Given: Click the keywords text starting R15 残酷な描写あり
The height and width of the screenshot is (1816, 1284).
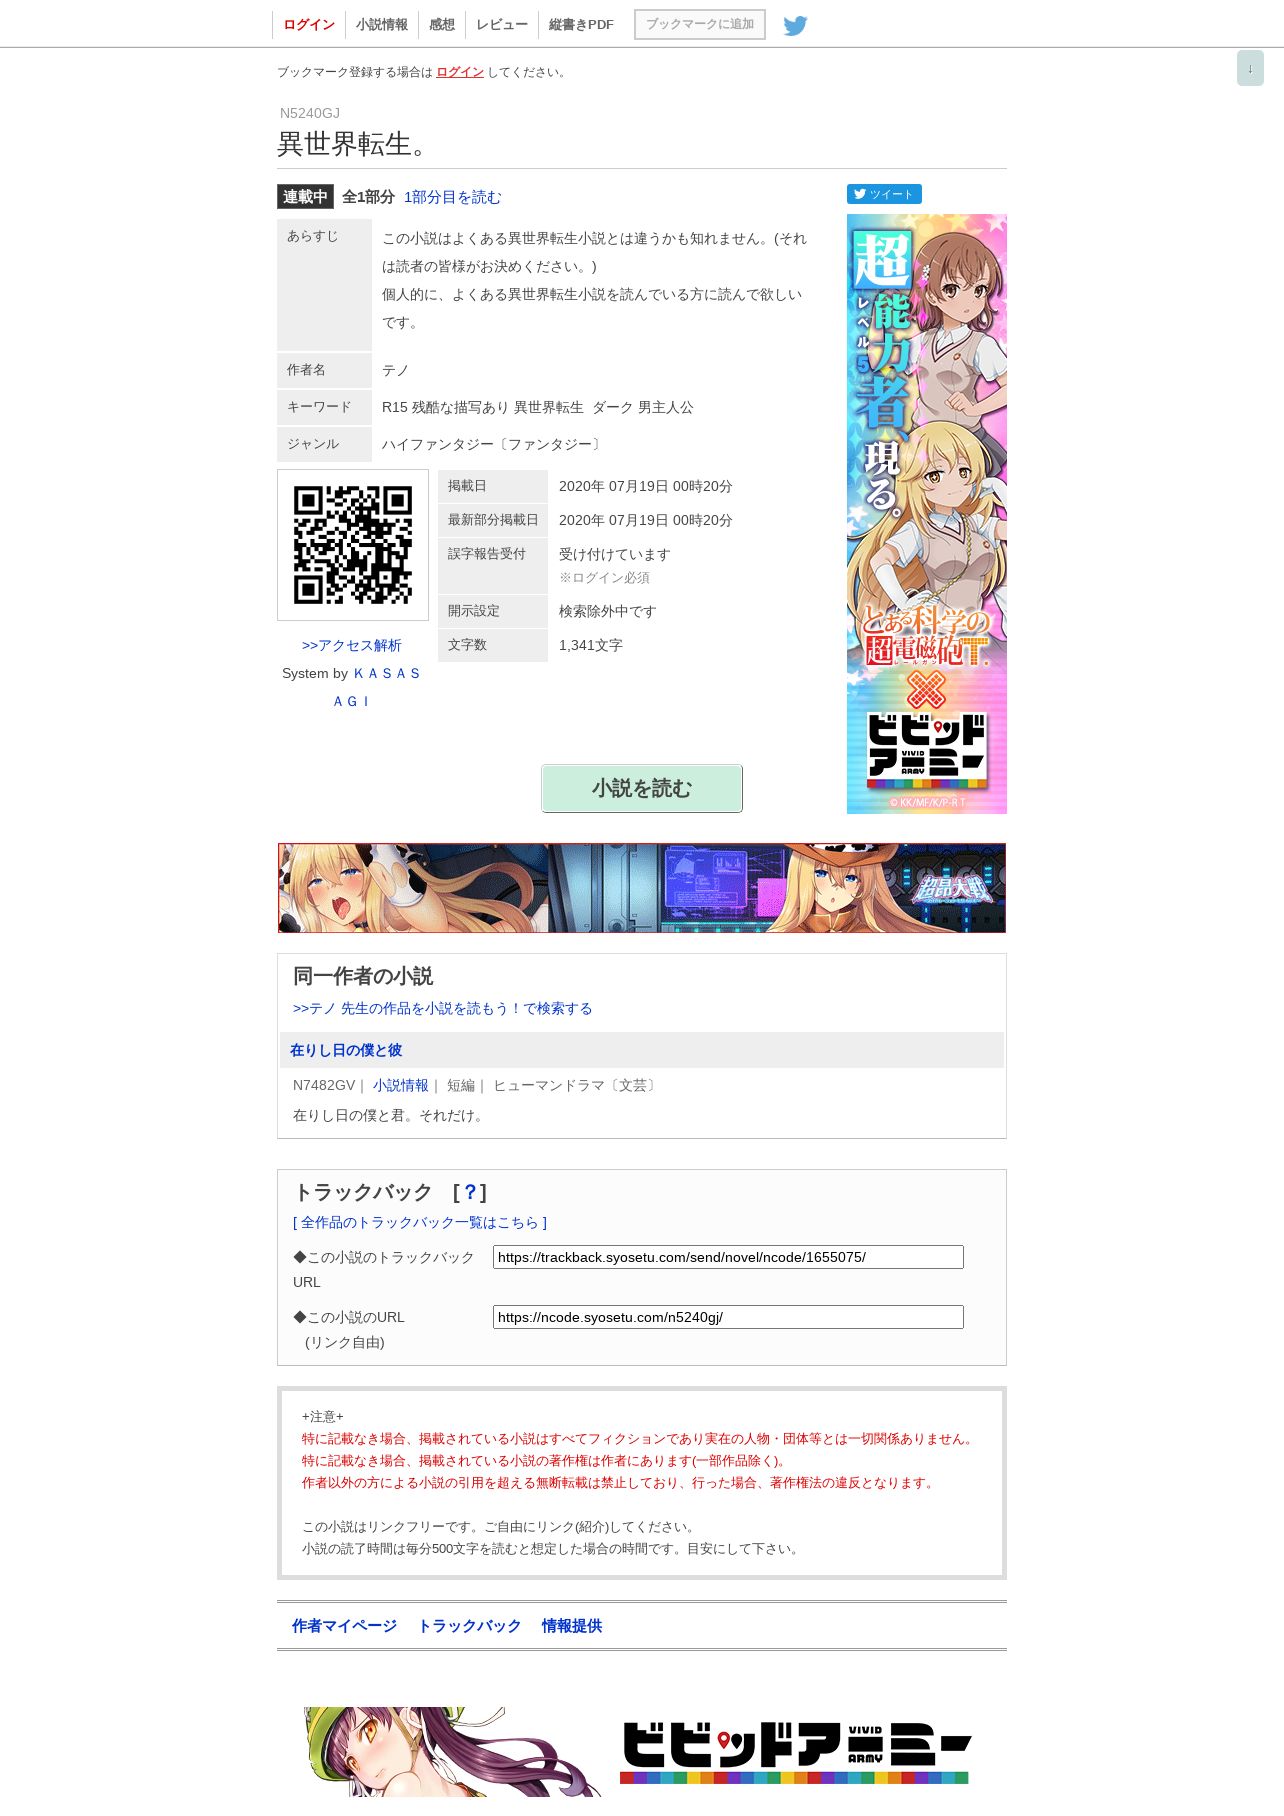Looking at the screenshot, I should [x=538, y=407].
